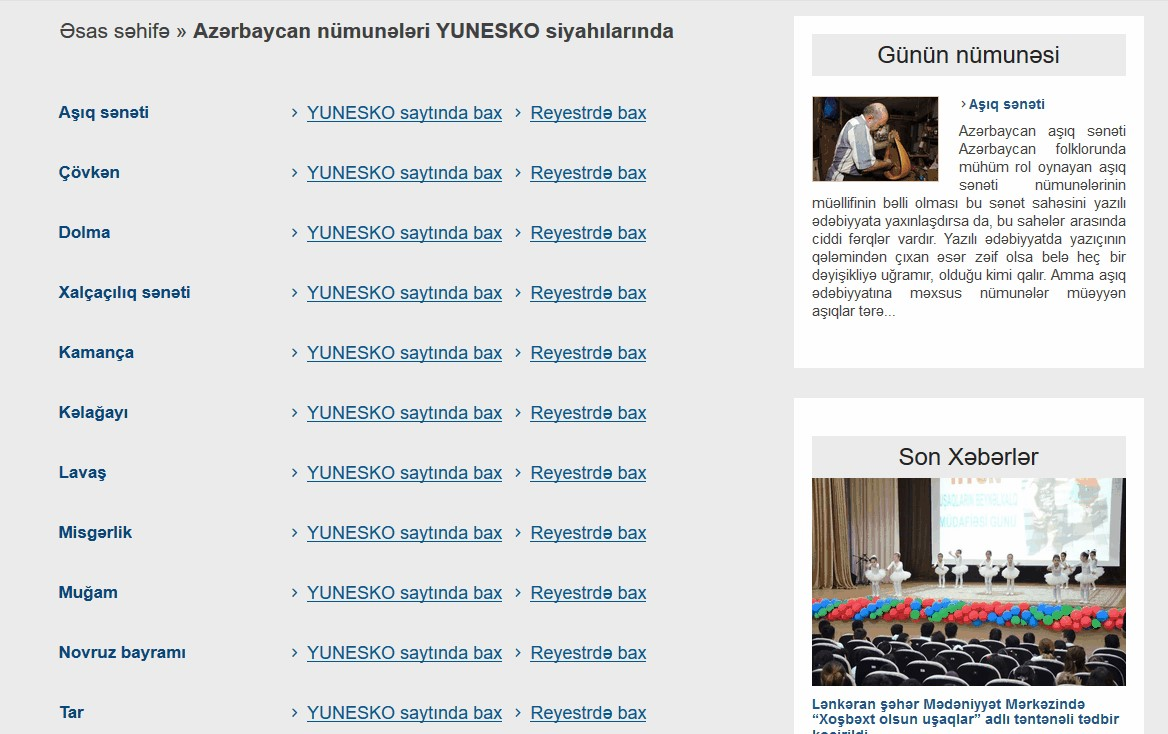Image resolution: width=1168 pixels, height=734 pixels.
Task: Click 'YUNESKO saytında bax' for Kəlağayı
Action: 404,413
